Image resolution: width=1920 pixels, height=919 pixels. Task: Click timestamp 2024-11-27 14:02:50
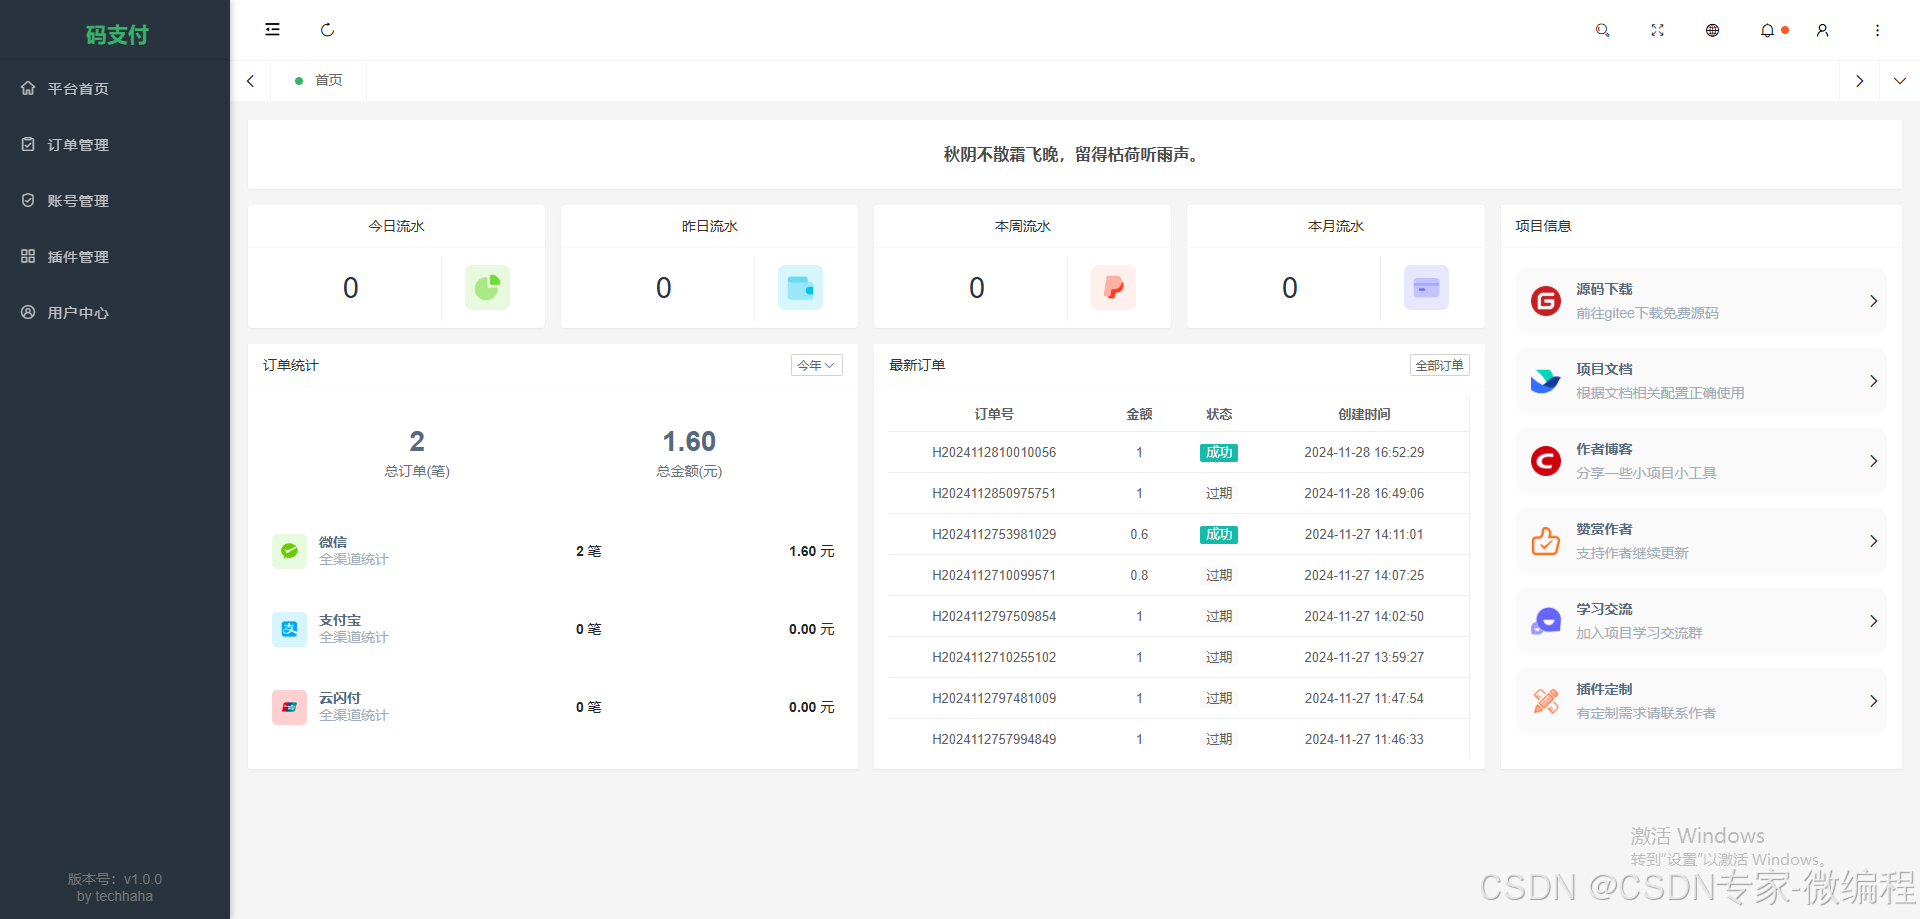point(1364,616)
